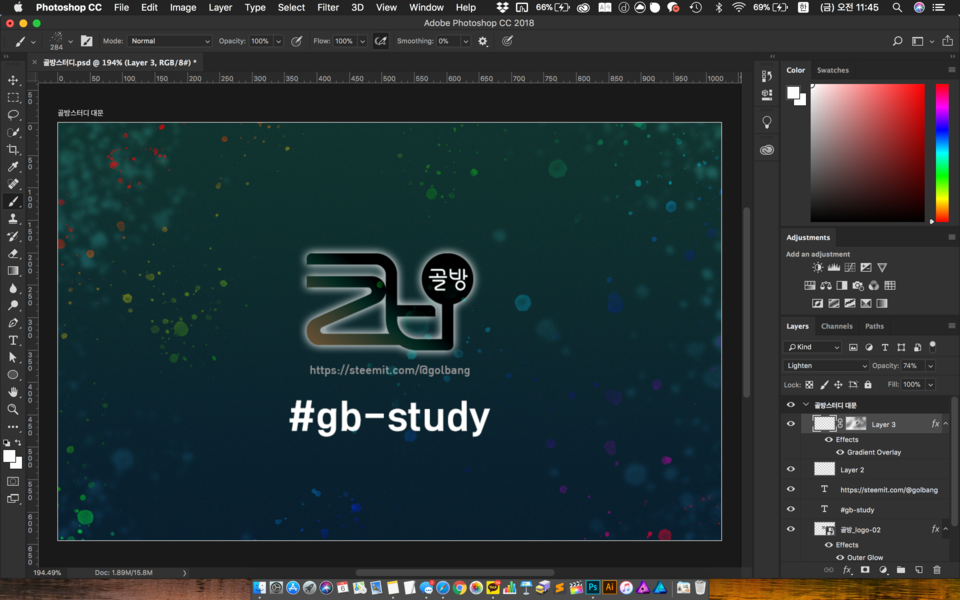Viewport: 960px width, 600px height.
Task: Open Creative Cloud Libraries panel icon
Action: pyautogui.click(x=767, y=150)
